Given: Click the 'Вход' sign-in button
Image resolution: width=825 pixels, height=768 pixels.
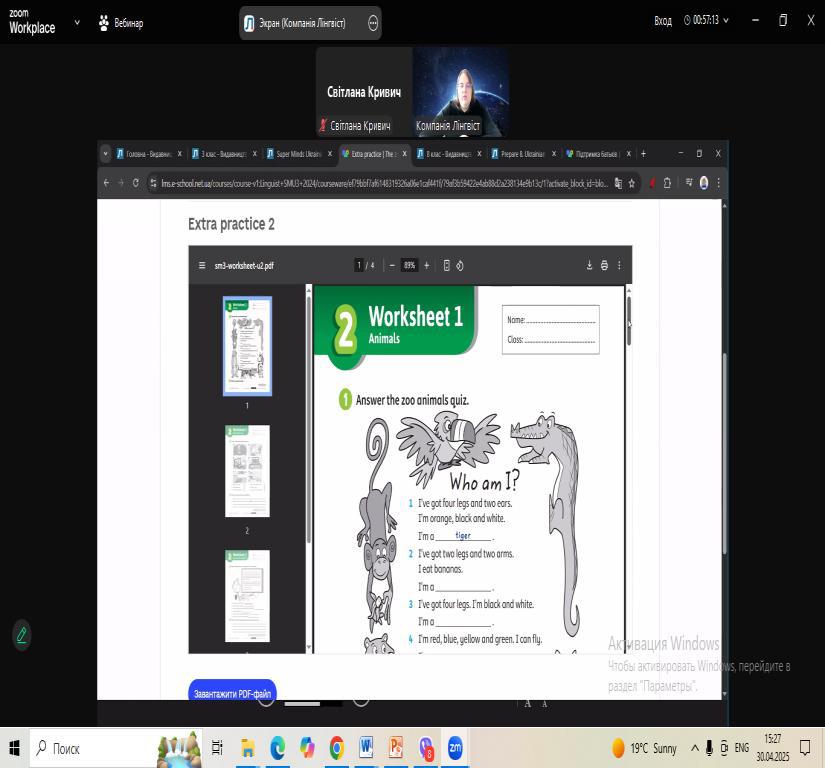Looking at the screenshot, I should point(663,21).
